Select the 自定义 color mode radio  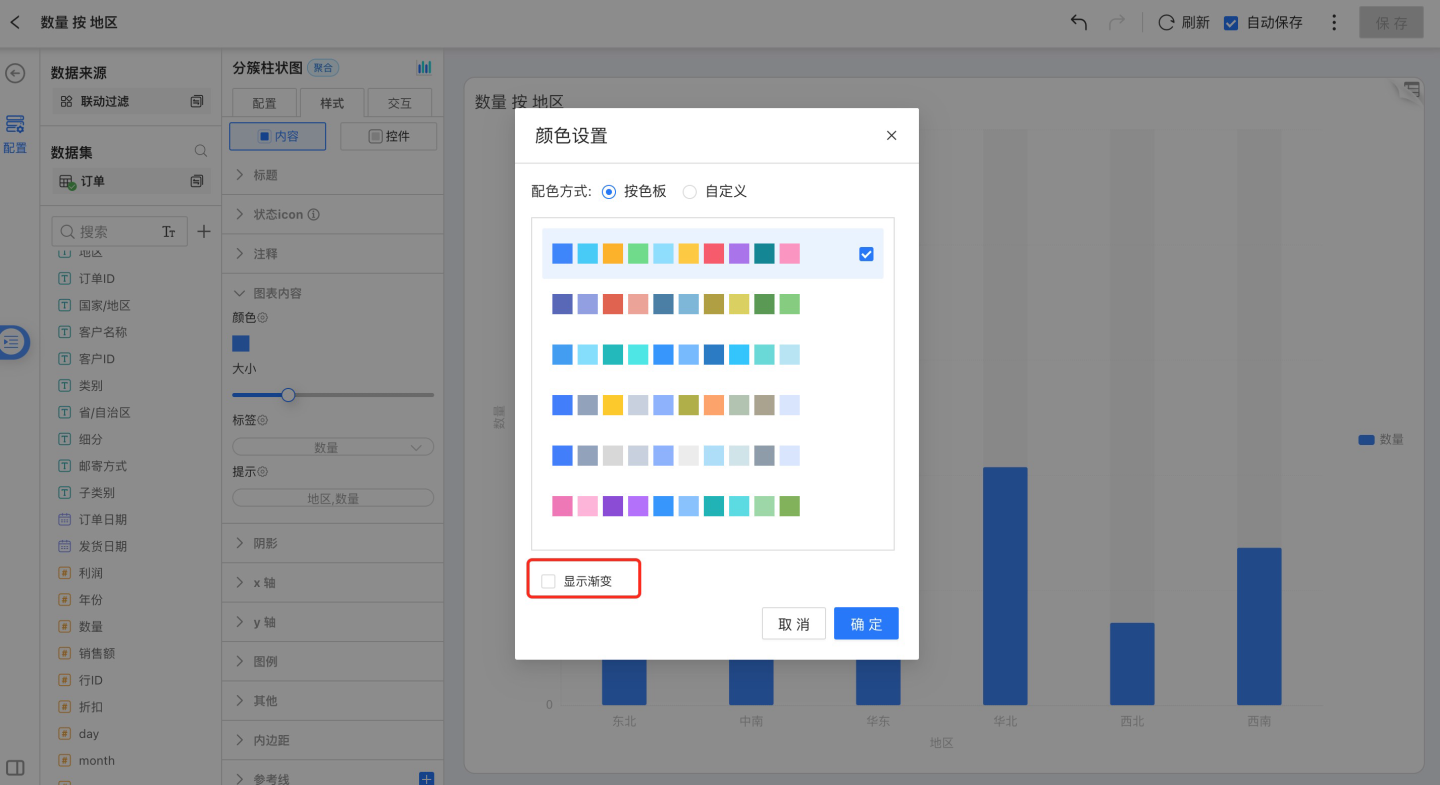[x=690, y=191]
